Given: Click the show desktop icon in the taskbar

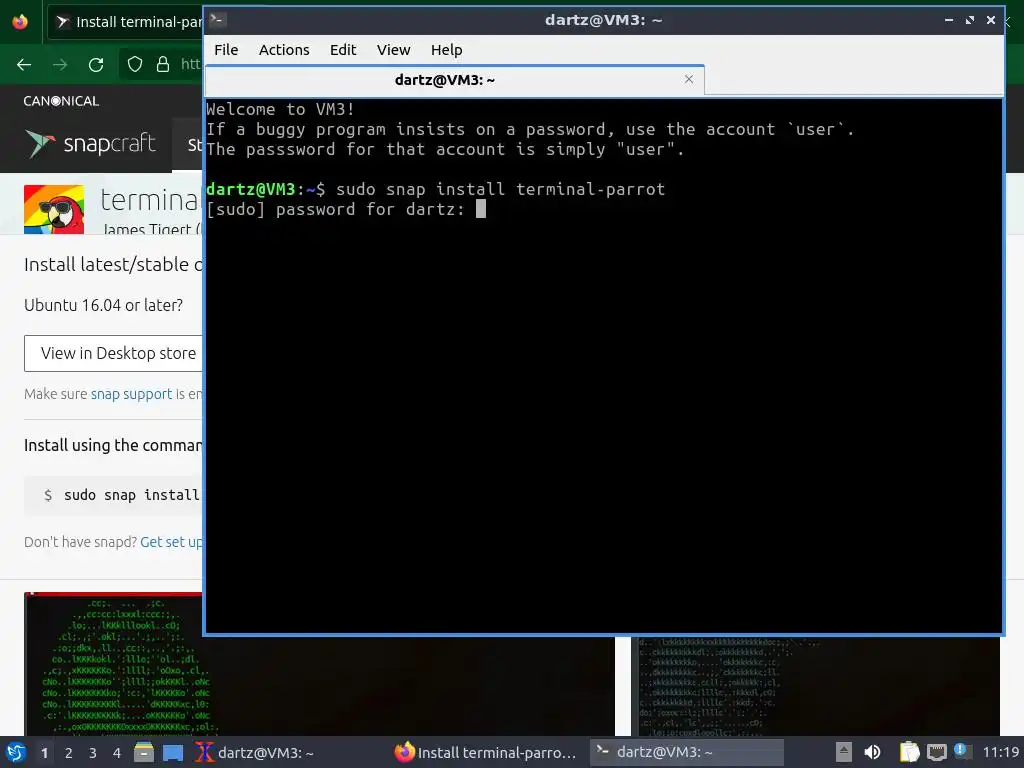Looking at the screenshot, I should (173, 752).
